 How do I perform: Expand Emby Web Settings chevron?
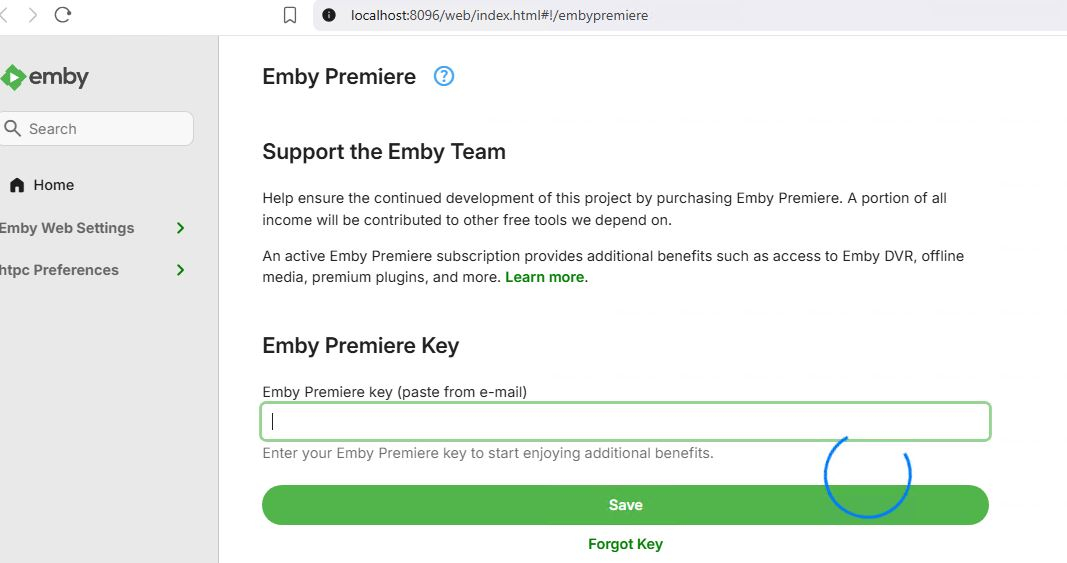pyautogui.click(x=181, y=228)
